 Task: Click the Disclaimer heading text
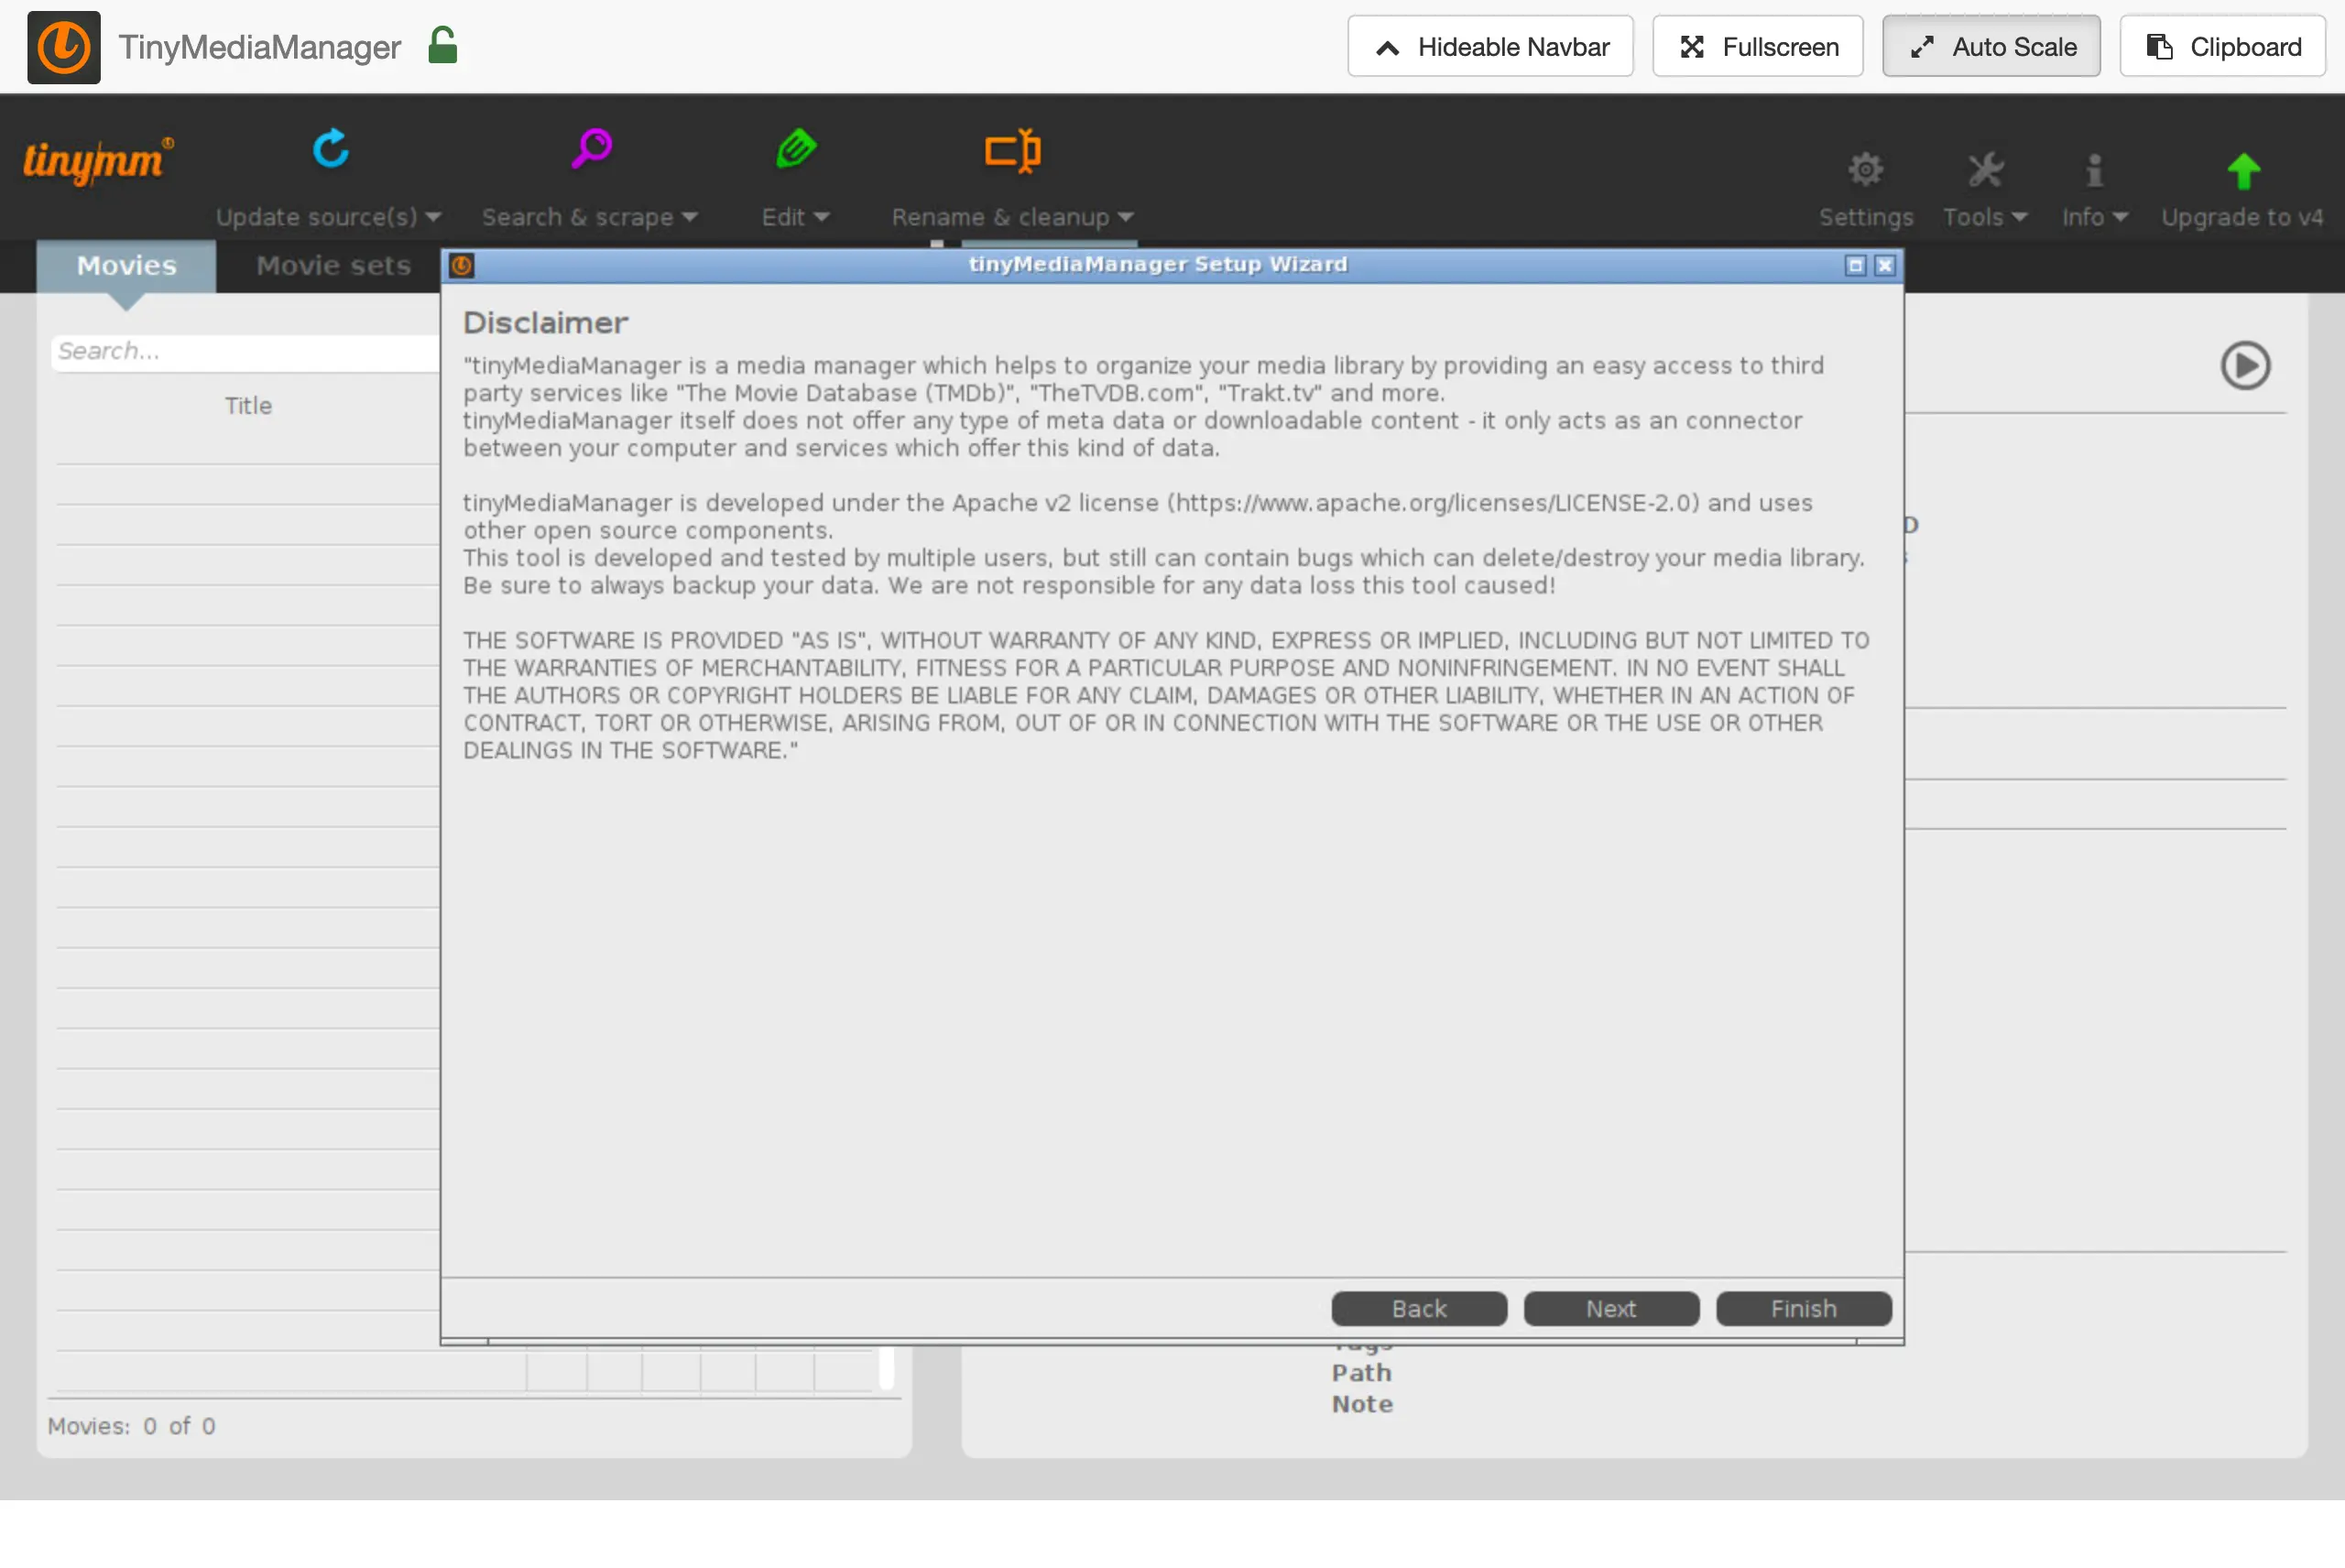(x=545, y=323)
